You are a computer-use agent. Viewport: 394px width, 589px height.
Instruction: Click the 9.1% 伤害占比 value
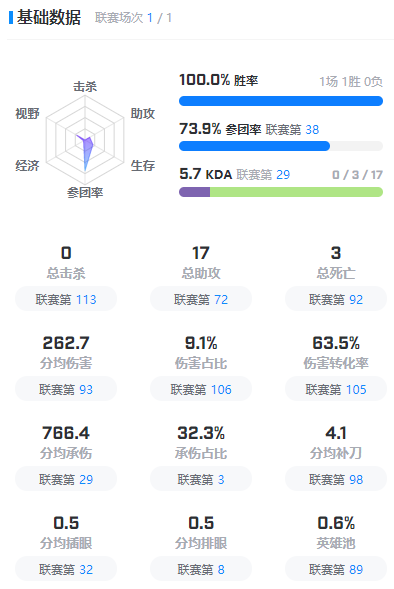pyautogui.click(x=201, y=343)
